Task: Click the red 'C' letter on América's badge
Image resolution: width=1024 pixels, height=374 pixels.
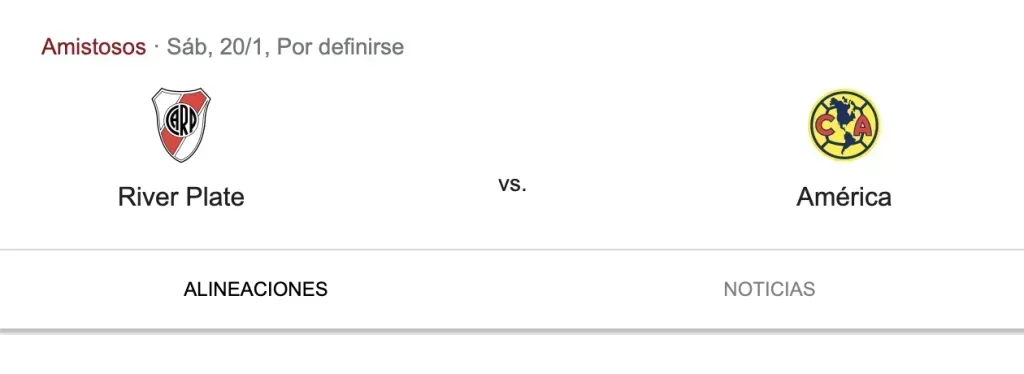Action: pos(825,128)
